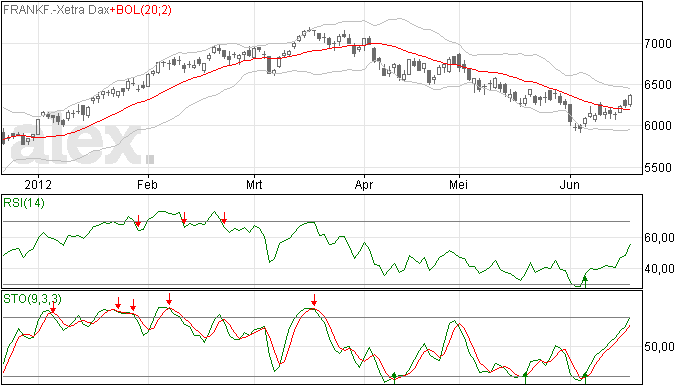Click the Mrt date axis label
Viewport: 690px width, 387px height.
coord(254,184)
